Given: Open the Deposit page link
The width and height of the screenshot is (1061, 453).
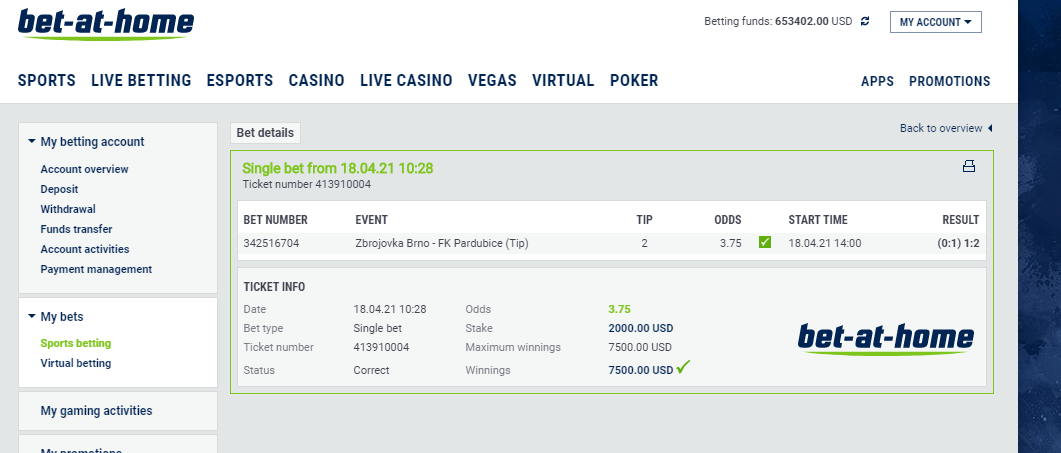Looking at the screenshot, I should click(x=59, y=189).
